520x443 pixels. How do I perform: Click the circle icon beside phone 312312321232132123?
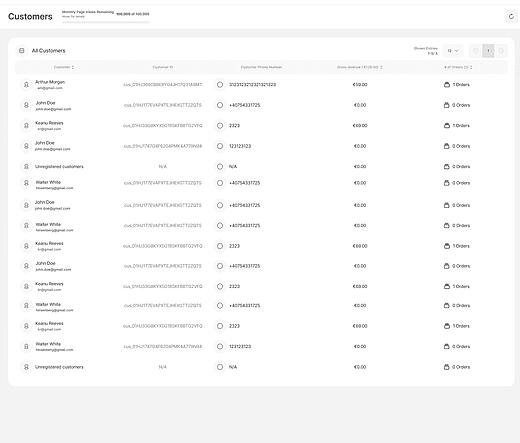click(220, 85)
